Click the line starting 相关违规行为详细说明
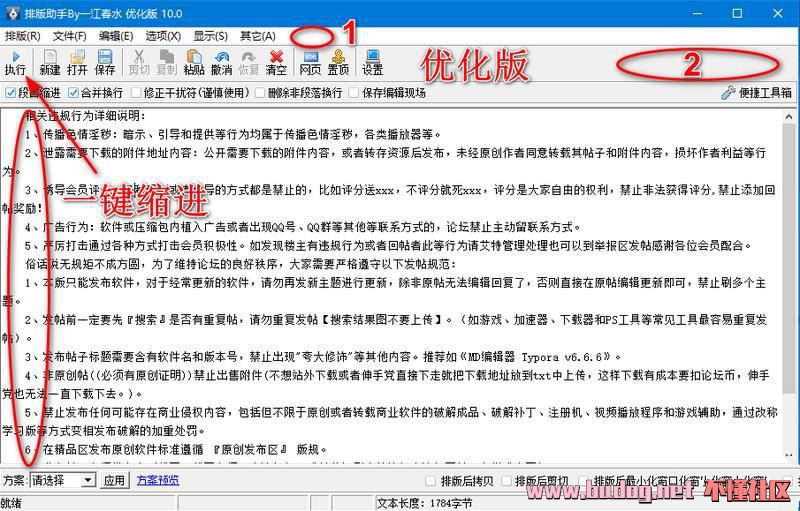 pyautogui.click(x=86, y=116)
